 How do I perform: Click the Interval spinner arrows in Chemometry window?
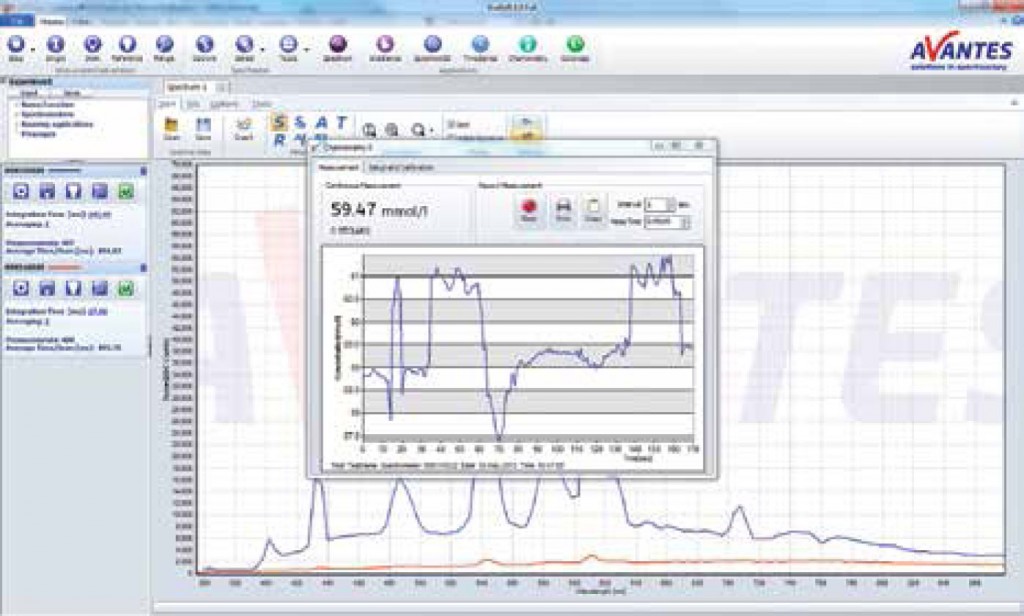pyautogui.click(x=671, y=205)
